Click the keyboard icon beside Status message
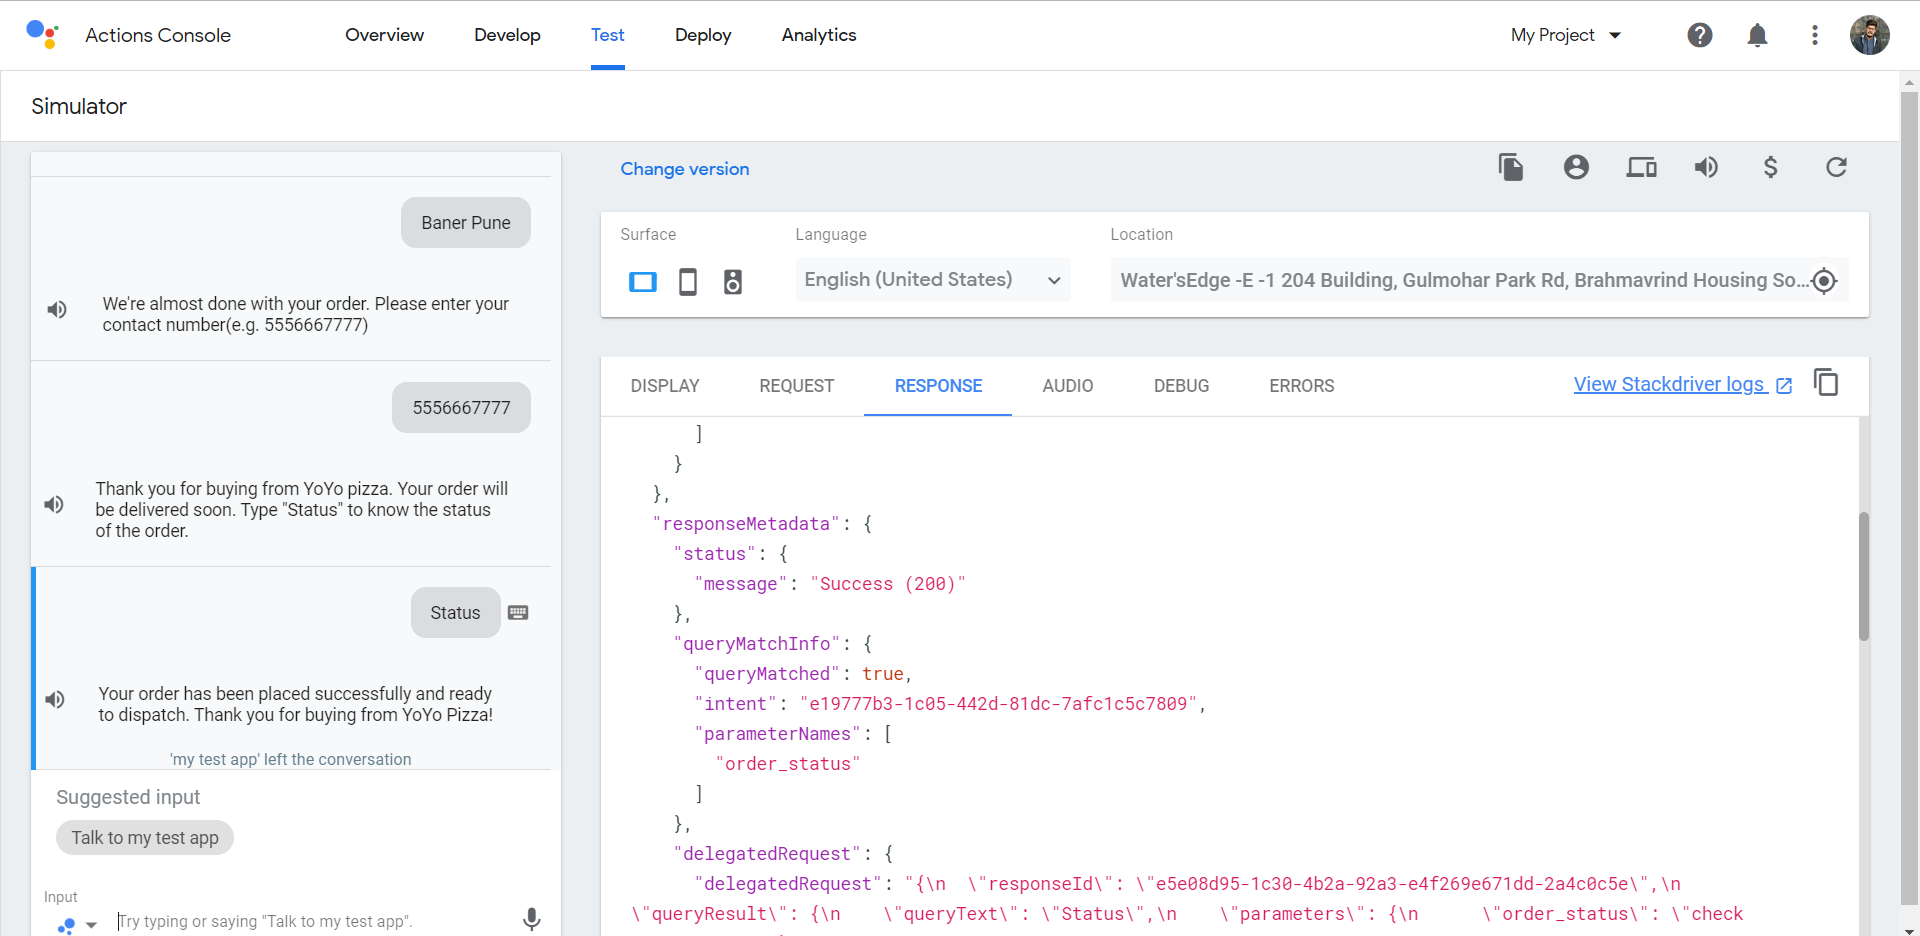The width and height of the screenshot is (1920, 936). click(518, 611)
